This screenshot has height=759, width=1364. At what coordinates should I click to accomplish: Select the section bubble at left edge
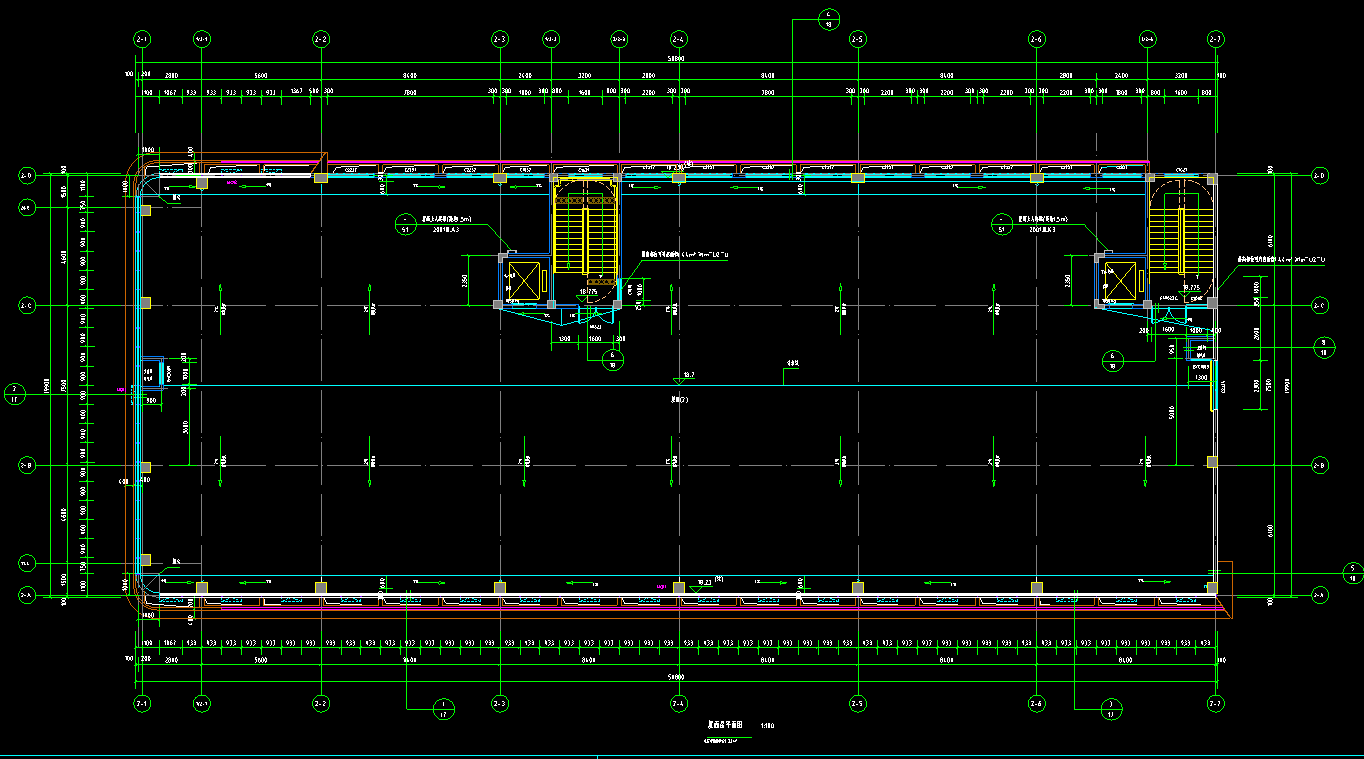15,393
